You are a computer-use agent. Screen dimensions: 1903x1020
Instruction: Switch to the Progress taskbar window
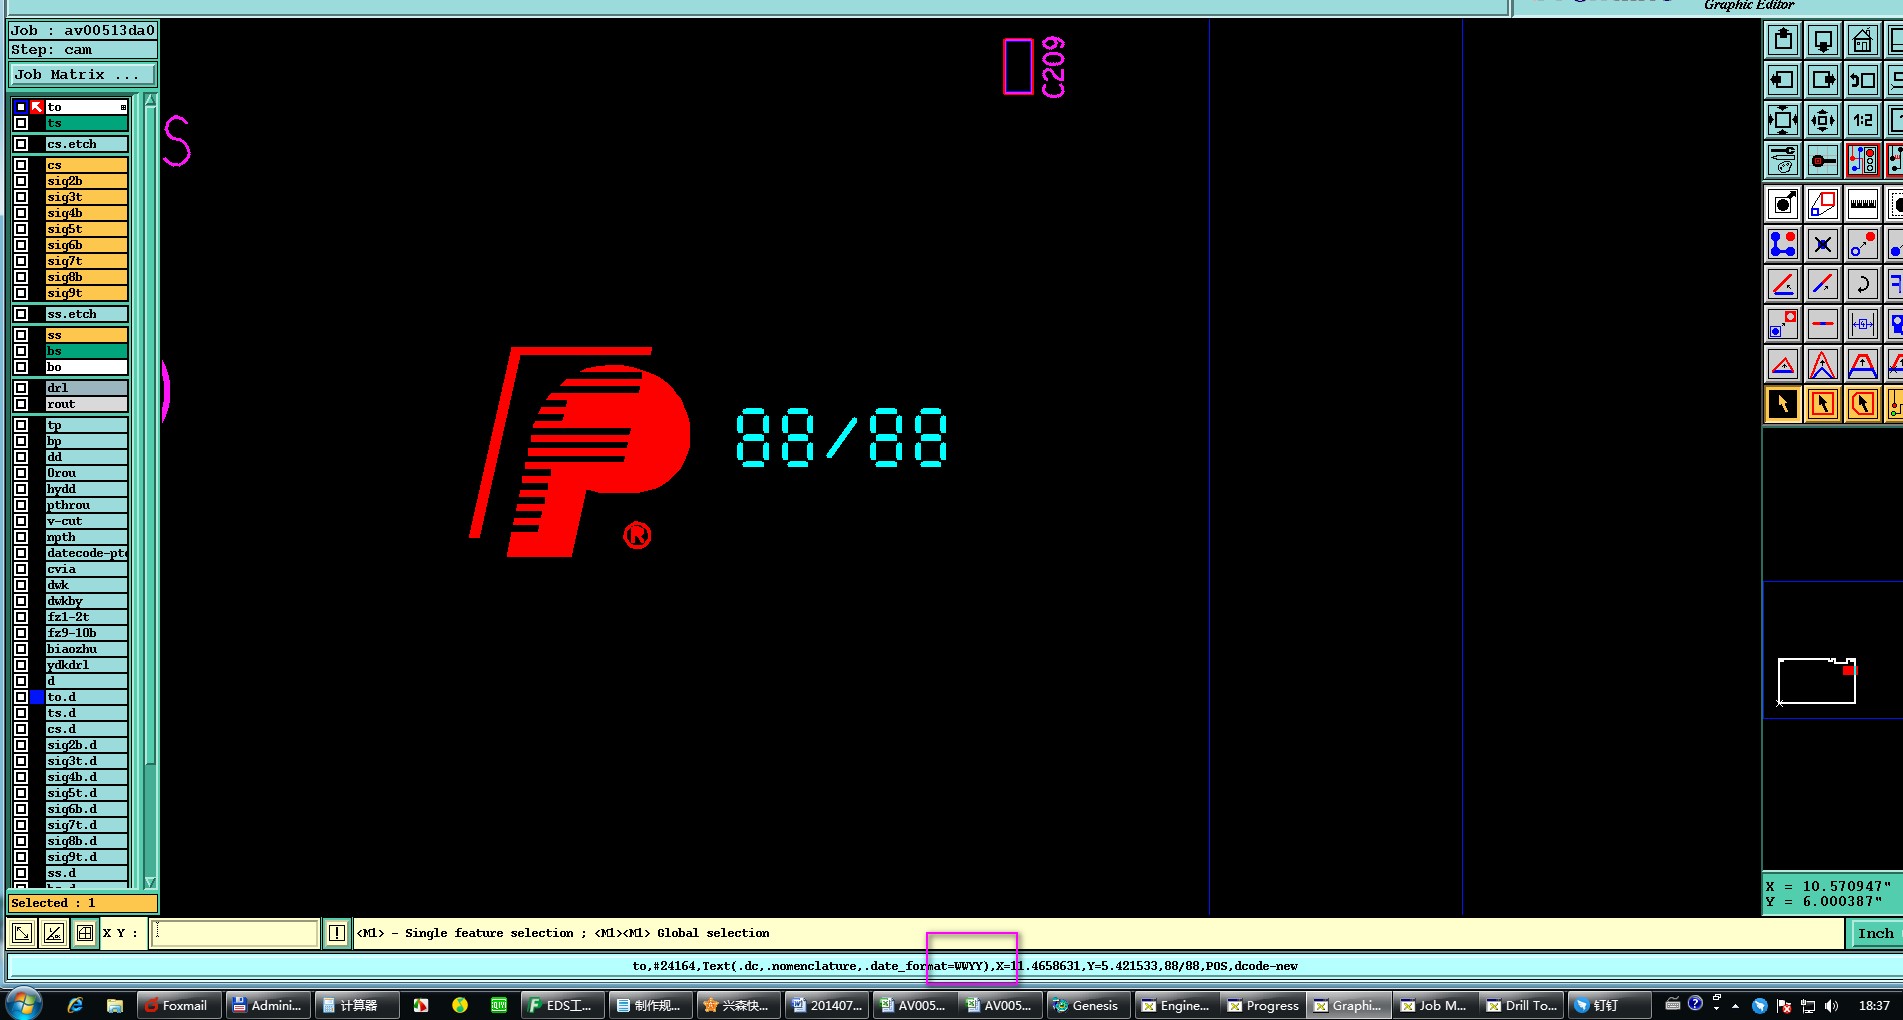click(1263, 1005)
